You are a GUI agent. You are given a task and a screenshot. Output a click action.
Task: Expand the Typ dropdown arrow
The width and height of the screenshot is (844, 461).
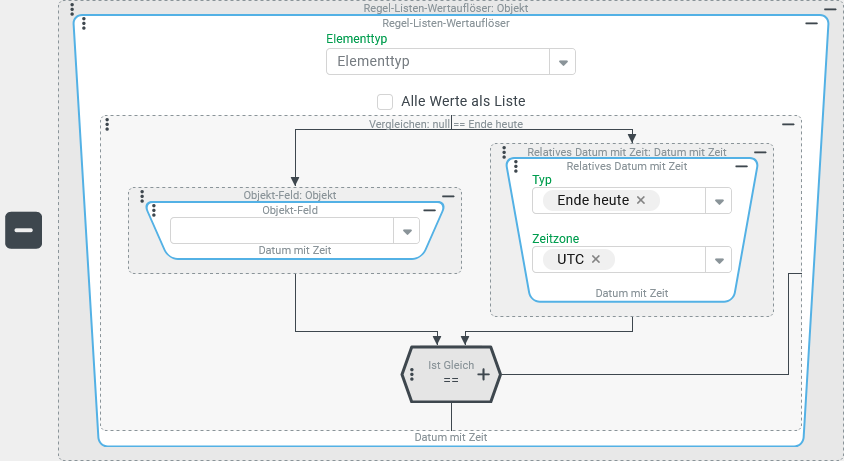pos(719,201)
